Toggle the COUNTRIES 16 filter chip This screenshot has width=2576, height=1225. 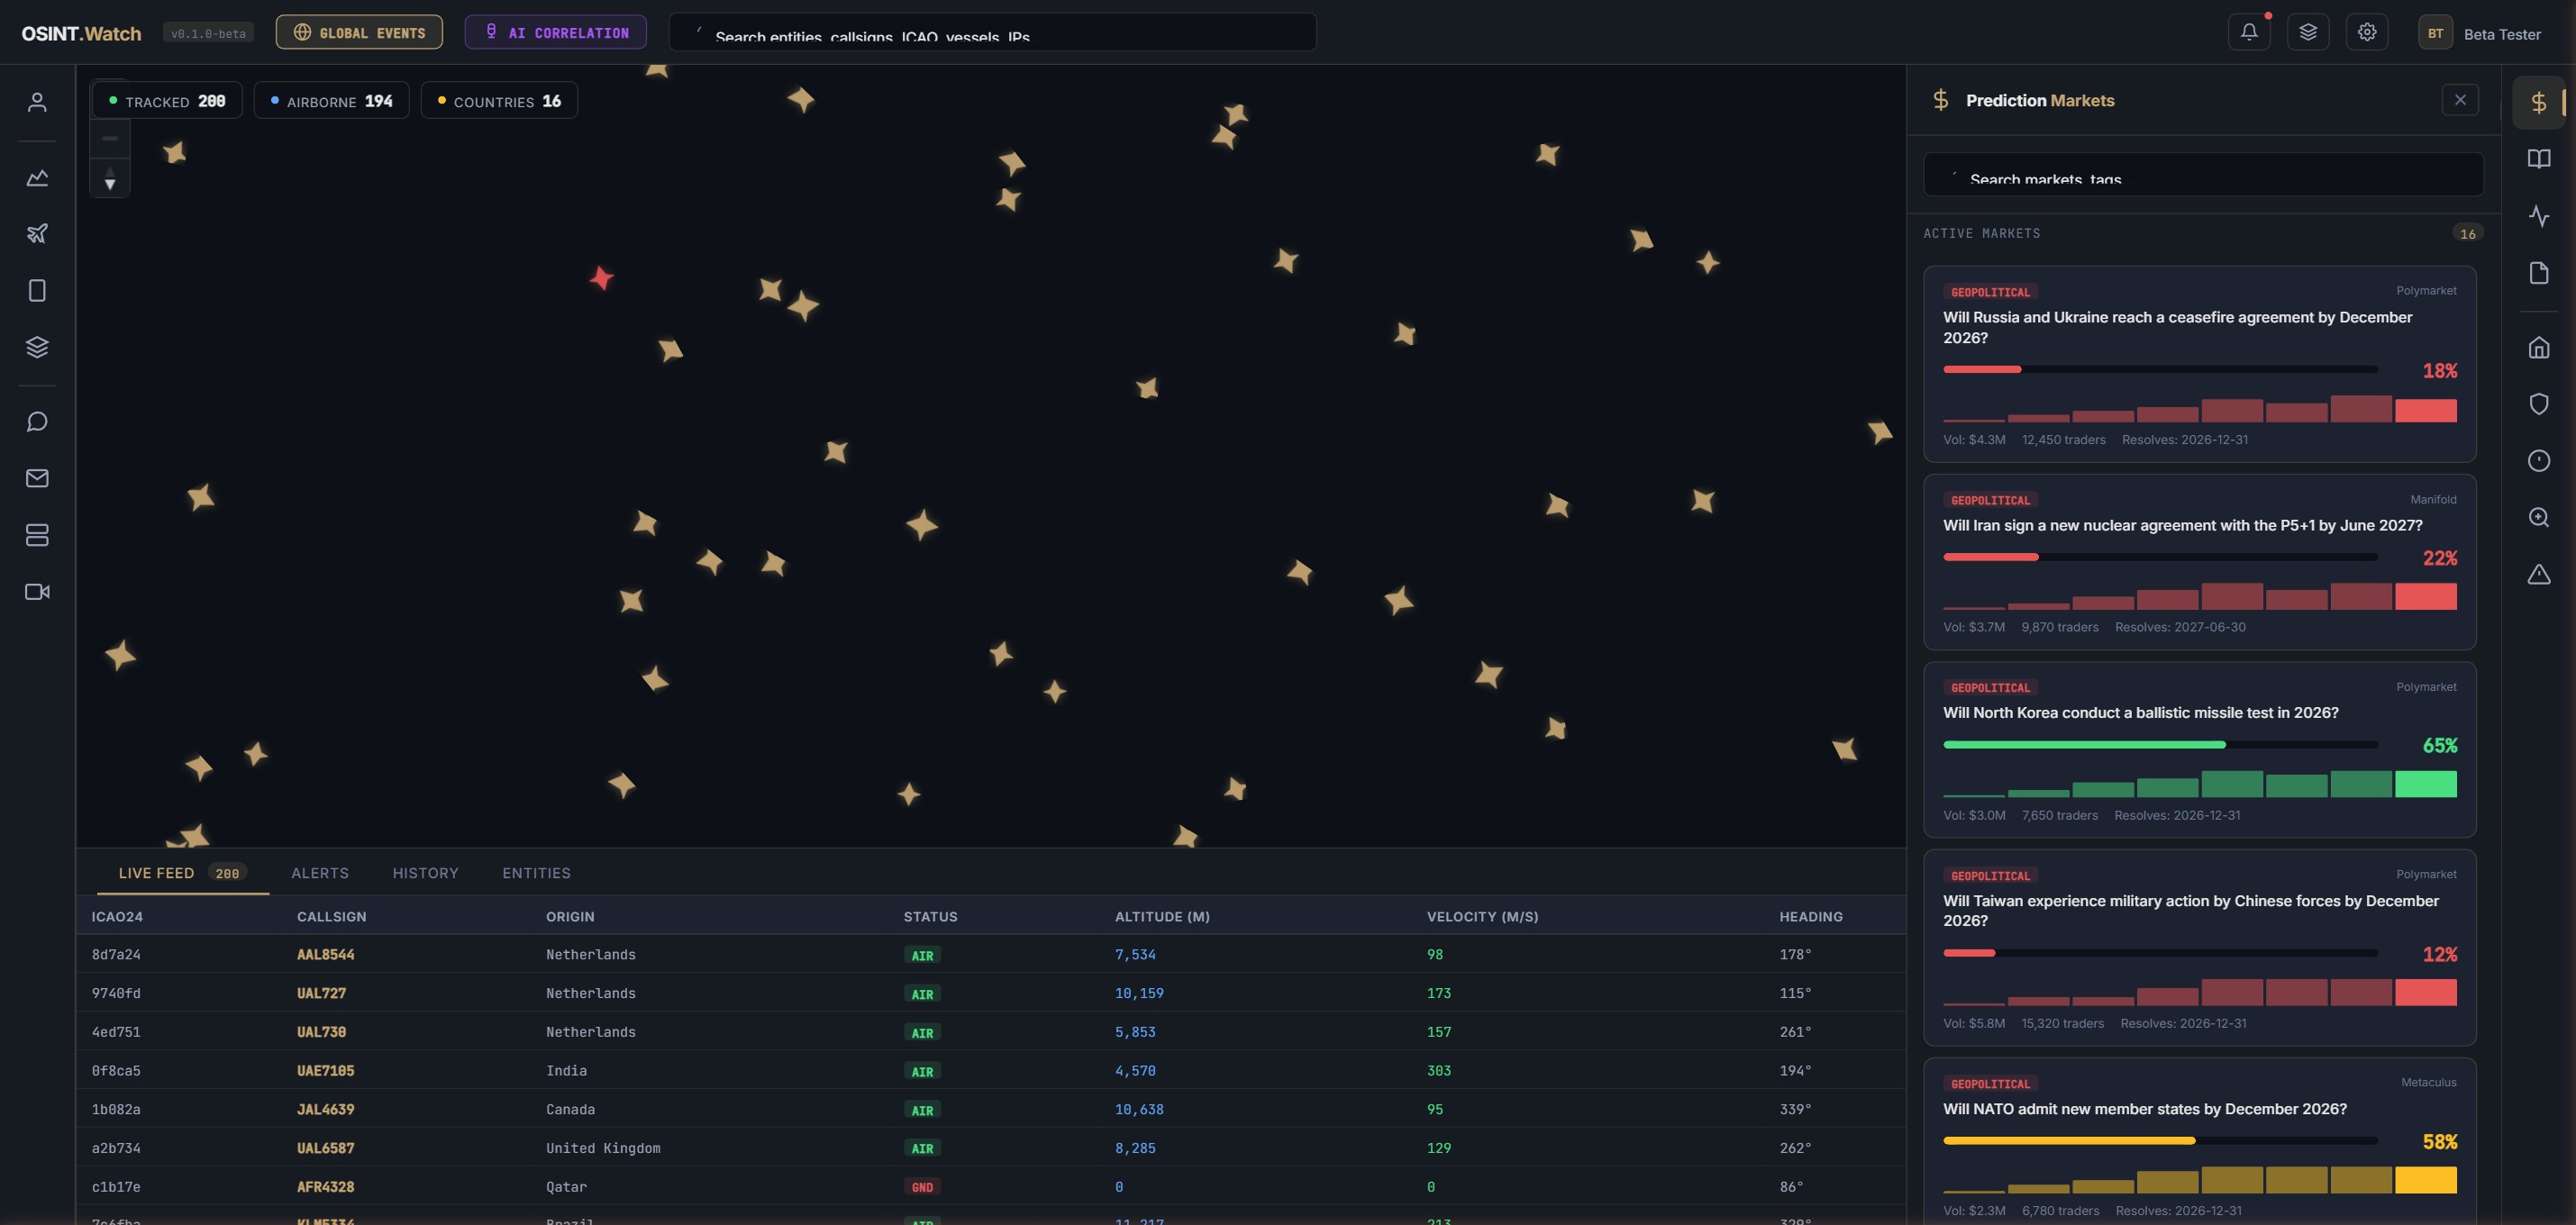pyautogui.click(x=498, y=100)
